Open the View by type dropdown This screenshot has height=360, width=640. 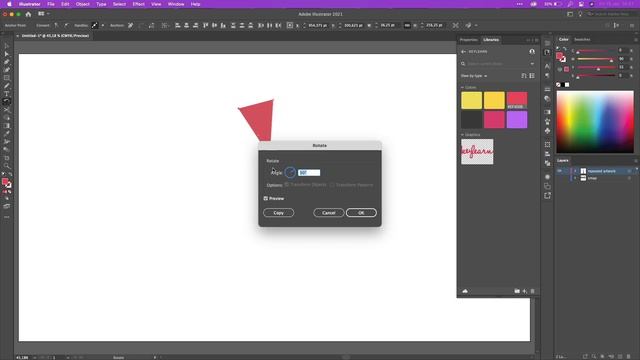point(474,76)
